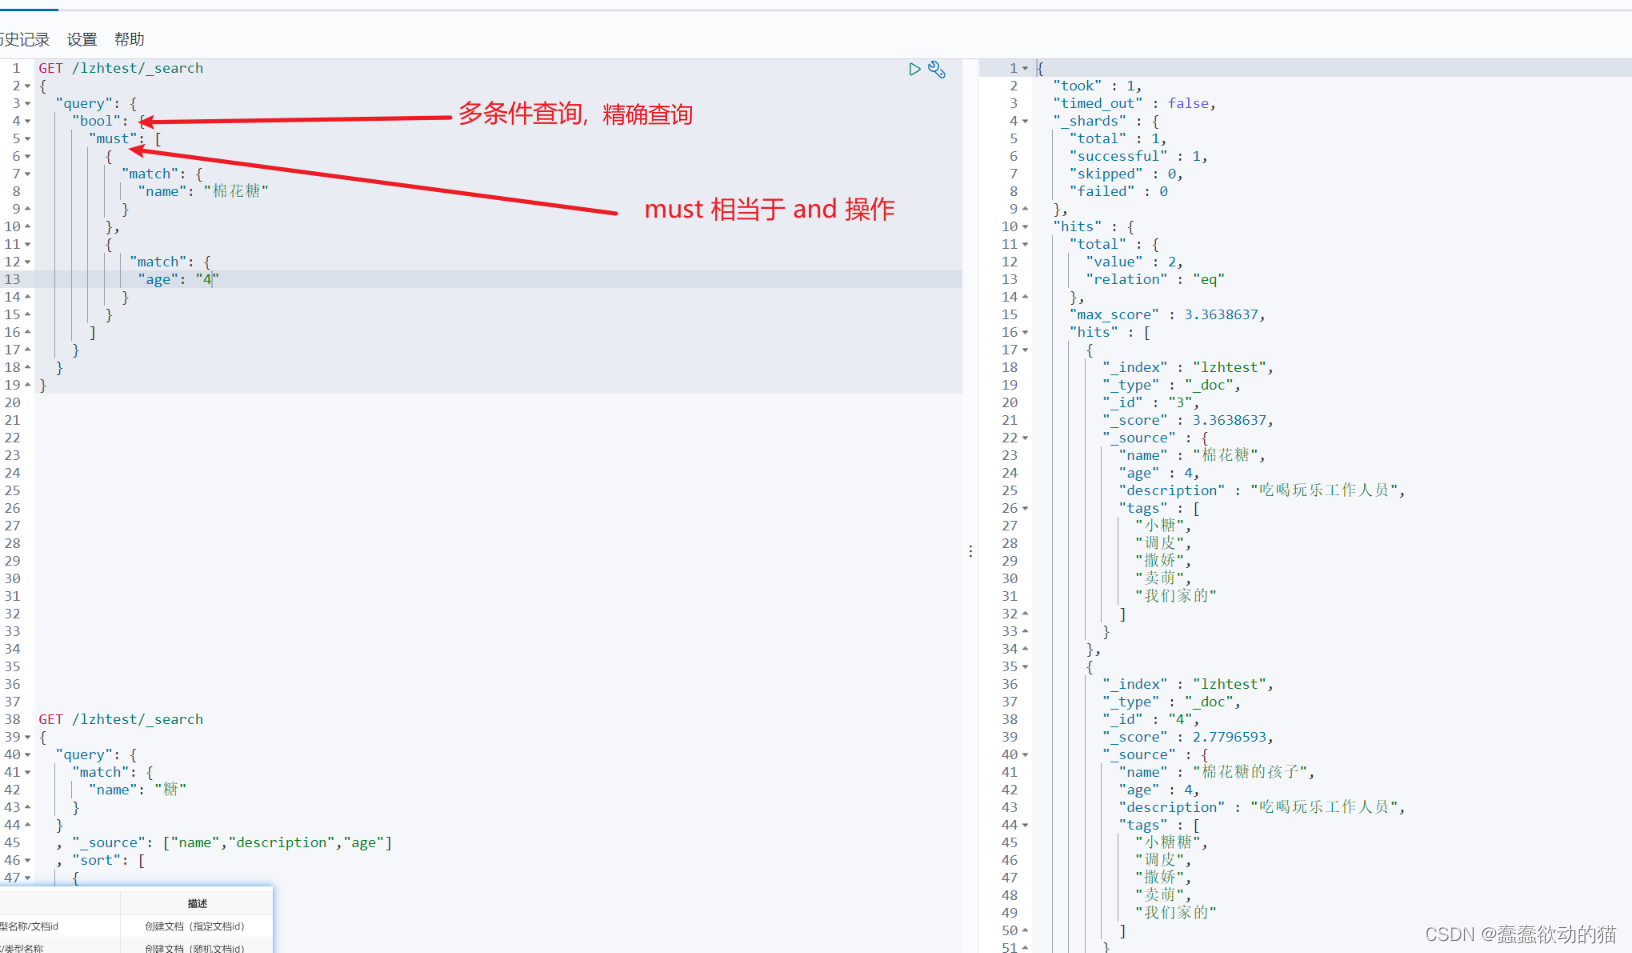Run the request with the play icon
The image size is (1632, 953).
pos(914,69)
